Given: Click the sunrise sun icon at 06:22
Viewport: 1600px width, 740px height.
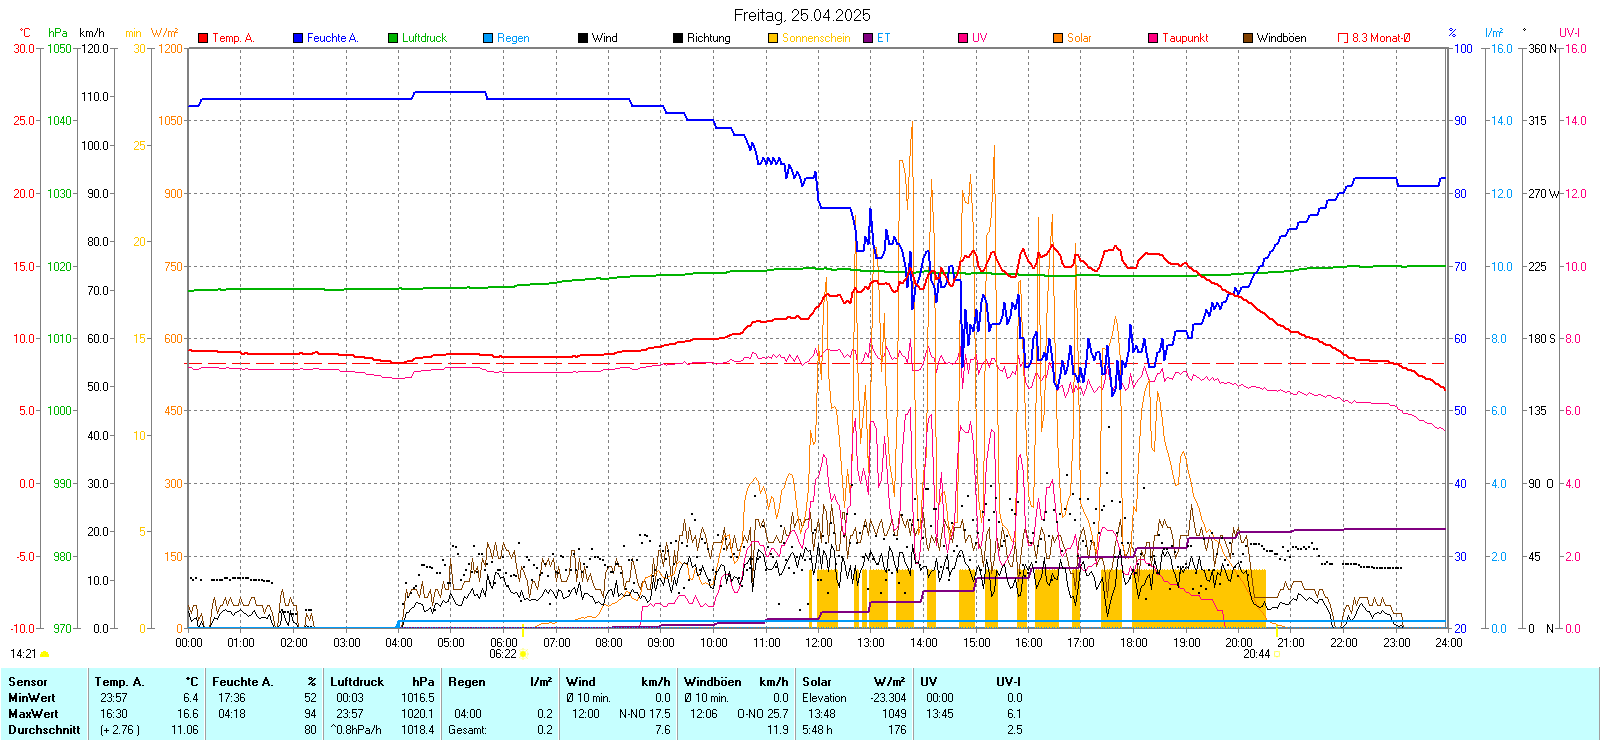Looking at the screenshot, I should [523, 654].
